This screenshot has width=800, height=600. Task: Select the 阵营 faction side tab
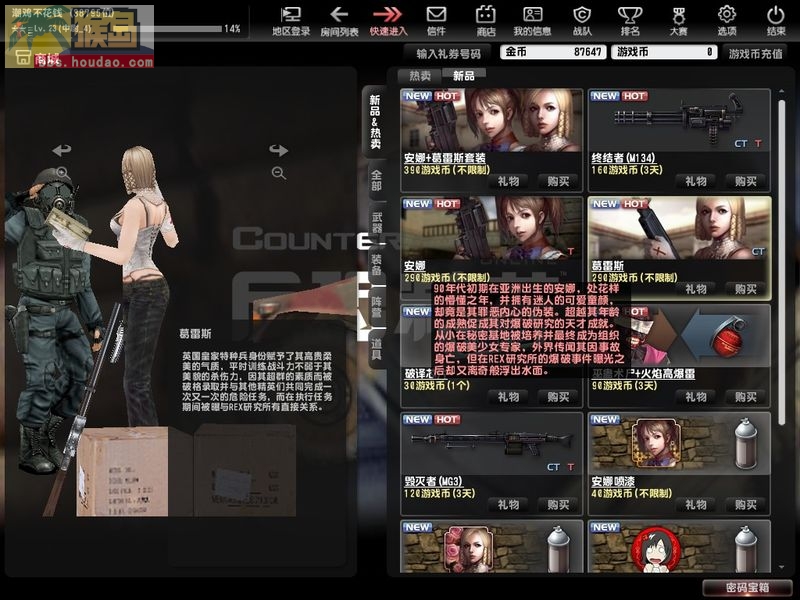click(377, 307)
